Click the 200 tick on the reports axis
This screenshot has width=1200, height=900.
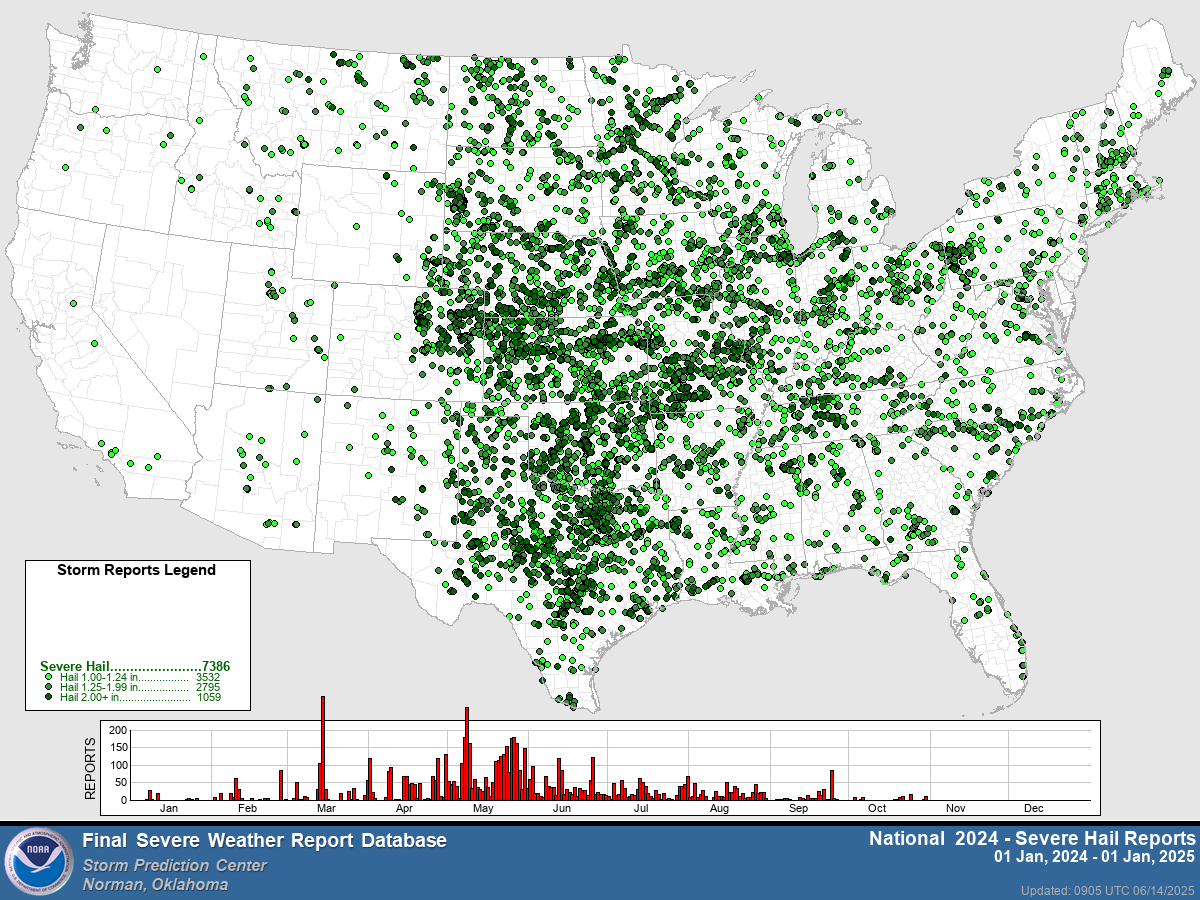[x=118, y=731]
